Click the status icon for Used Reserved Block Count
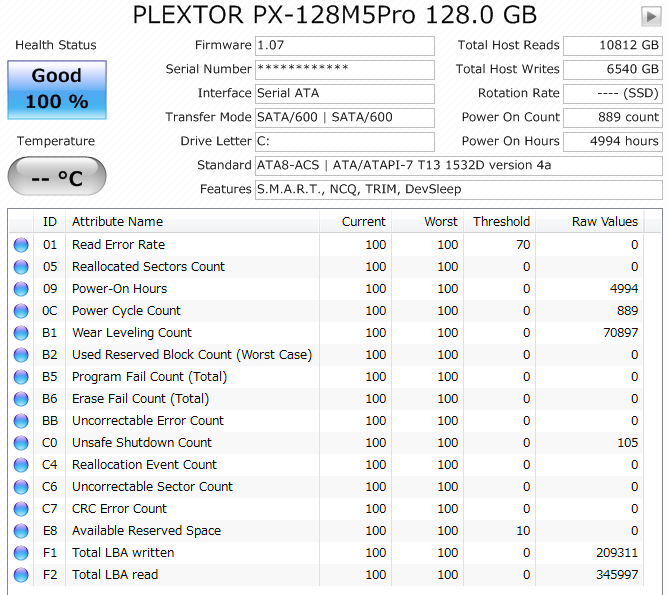Viewport: 669px width, 595px height. [21, 355]
